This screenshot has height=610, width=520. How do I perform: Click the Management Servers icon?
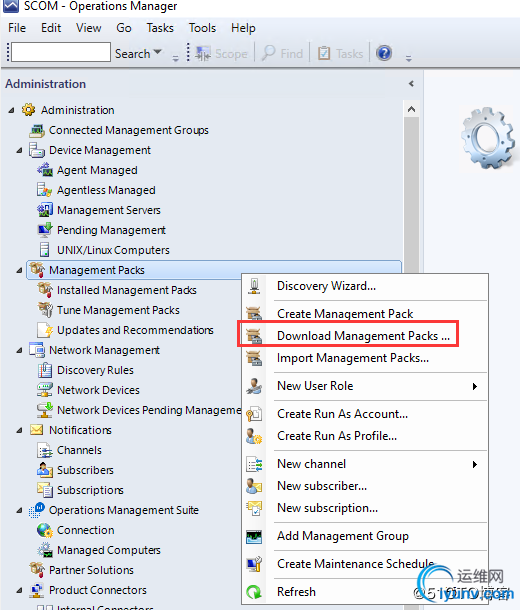click(x=45, y=210)
